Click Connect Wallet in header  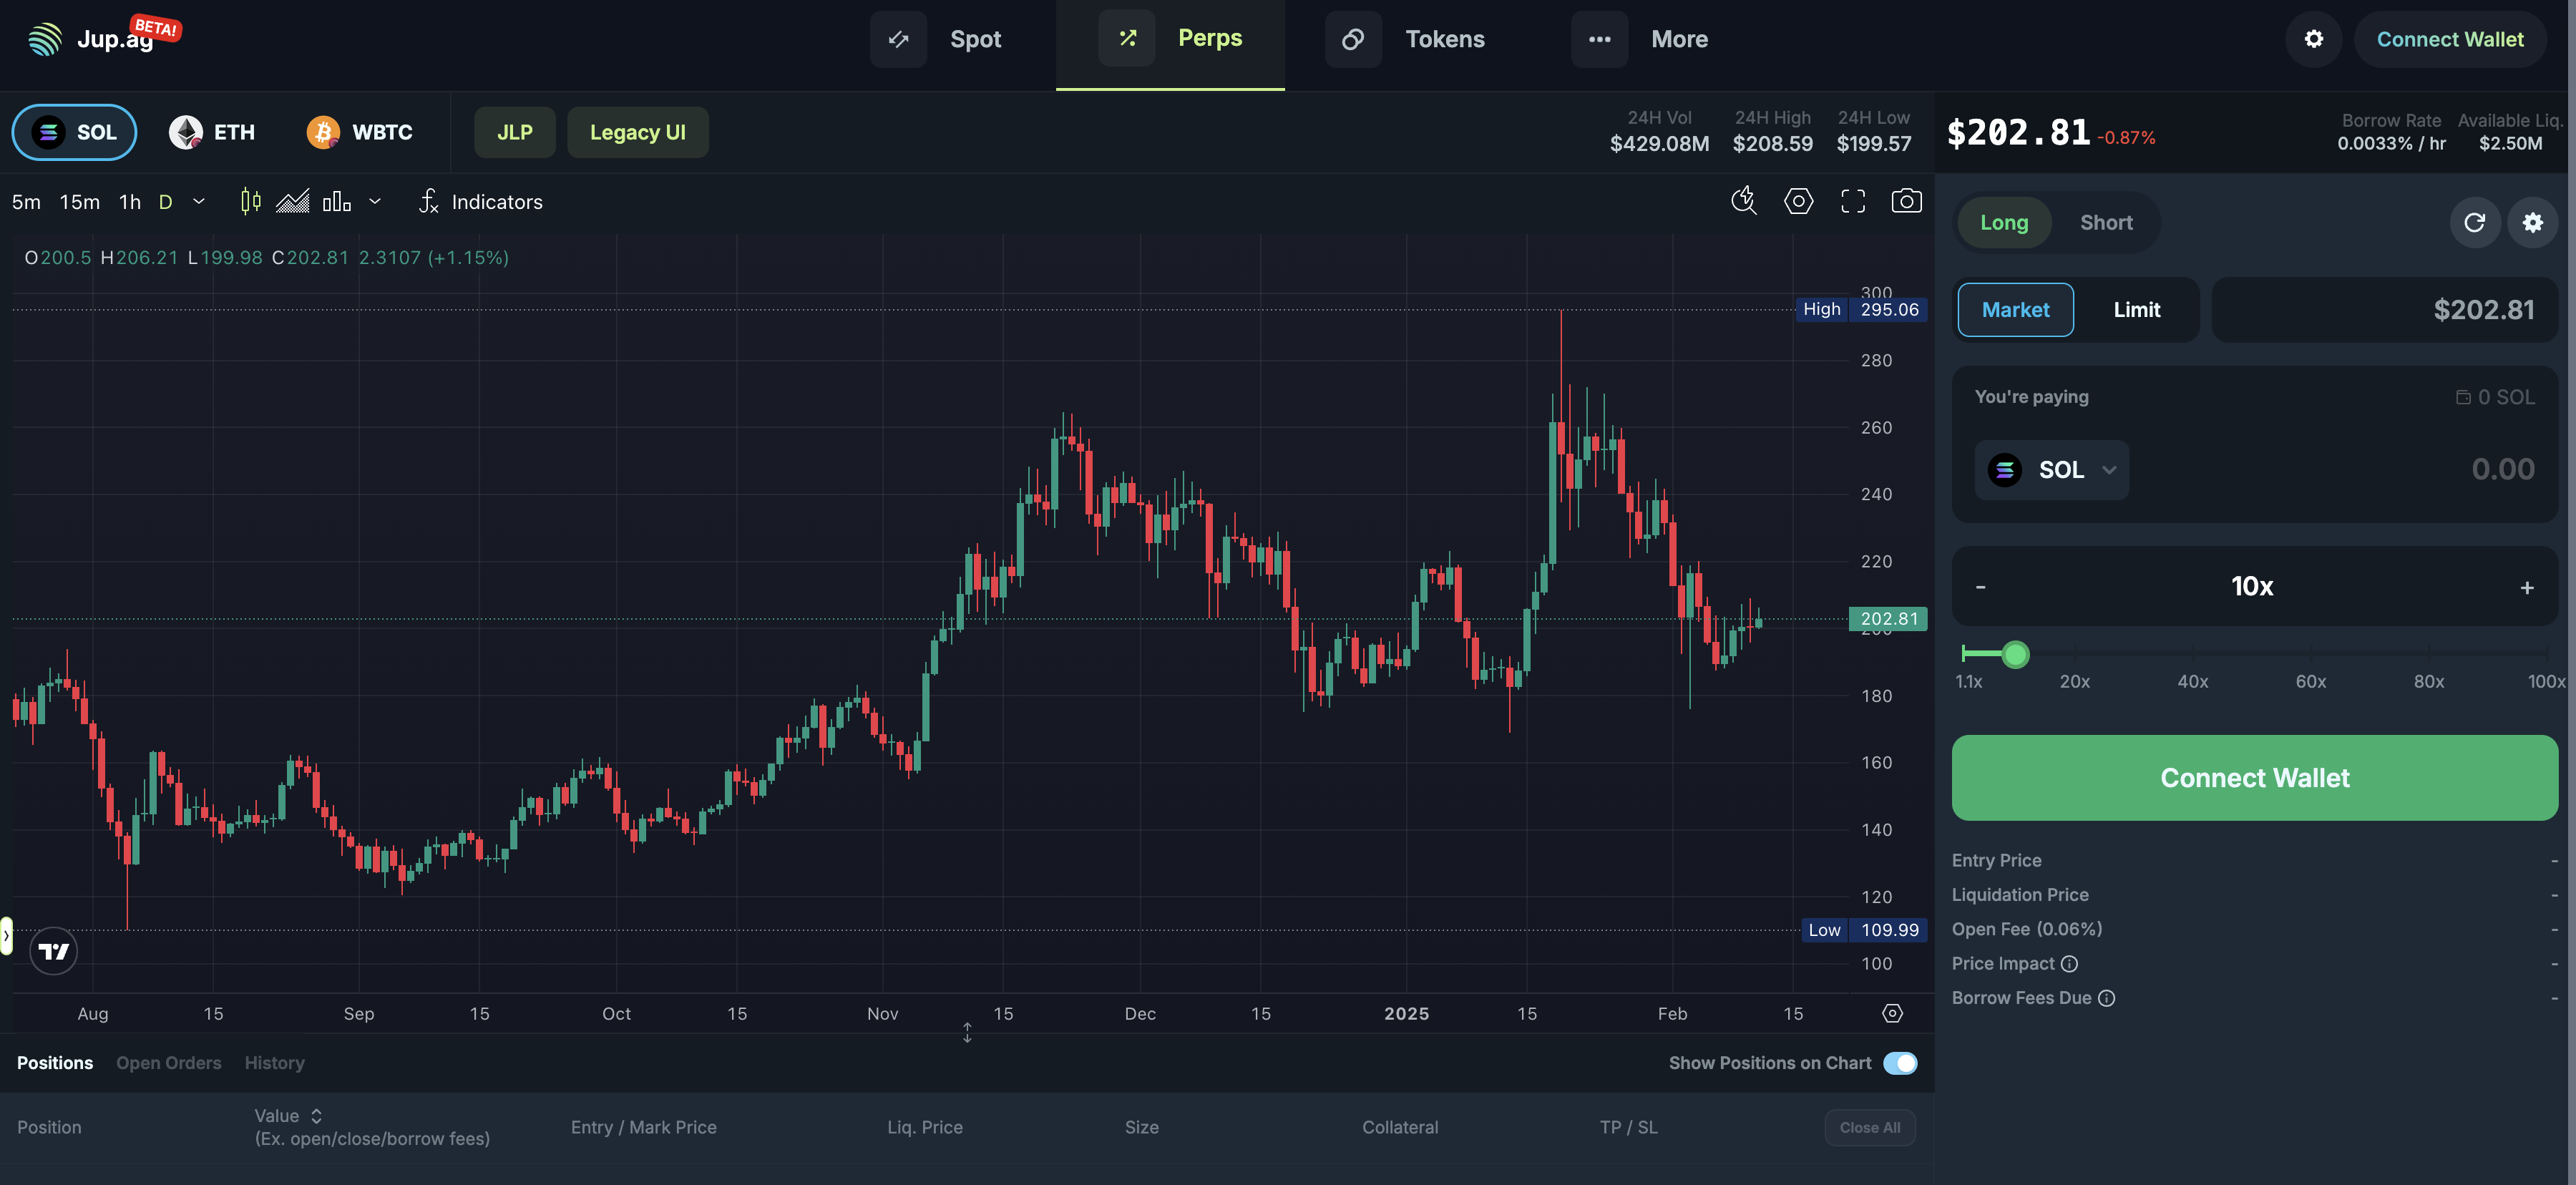coord(2449,39)
